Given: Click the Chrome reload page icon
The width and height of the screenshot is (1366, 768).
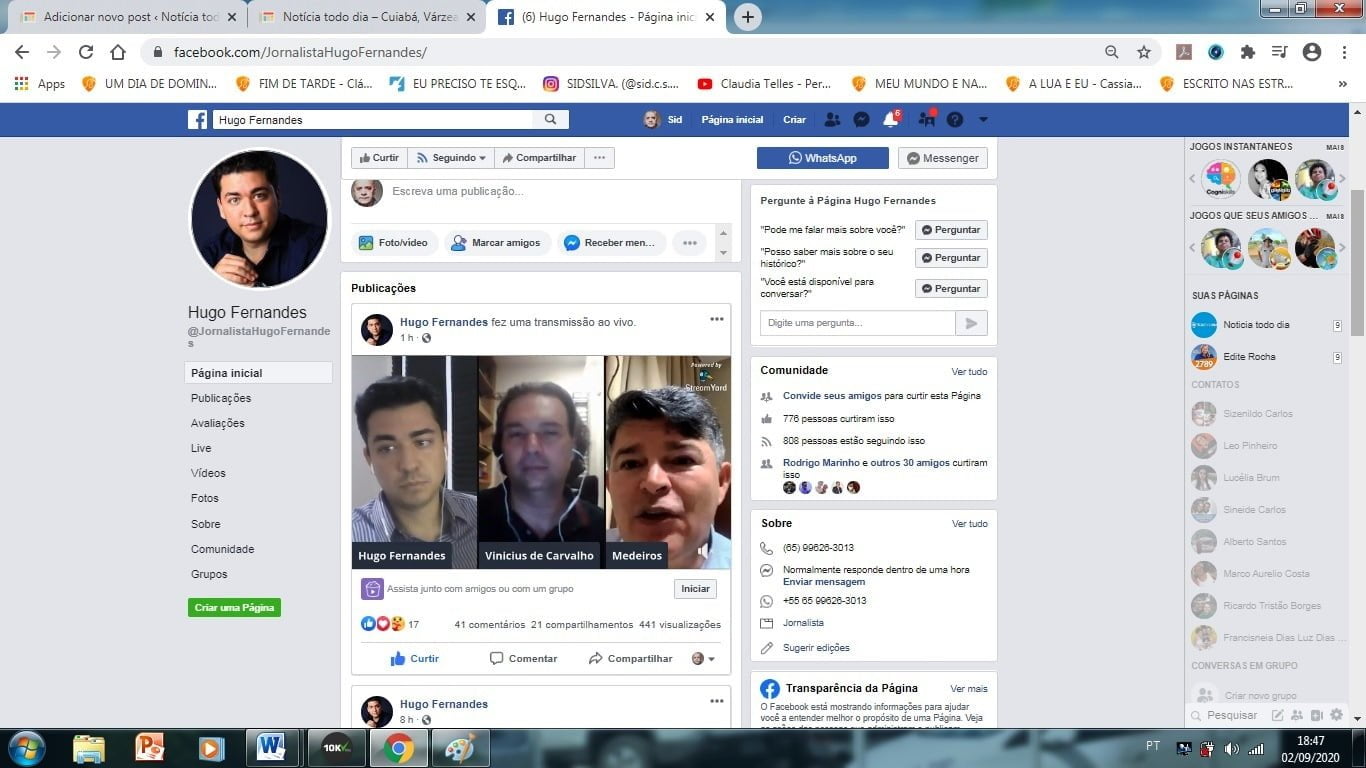Looking at the screenshot, I should 86,52.
